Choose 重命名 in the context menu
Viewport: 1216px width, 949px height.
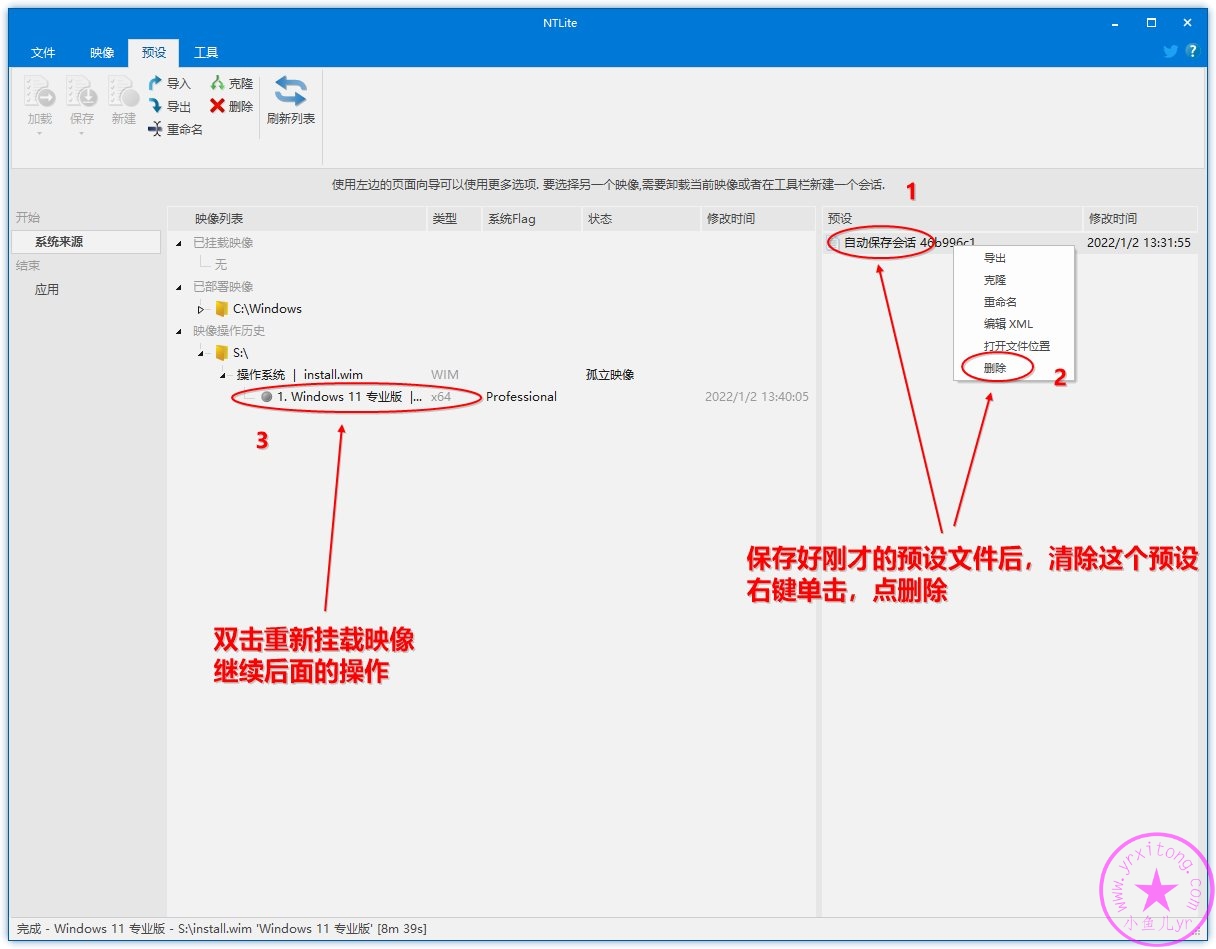pyautogui.click(x=1000, y=302)
